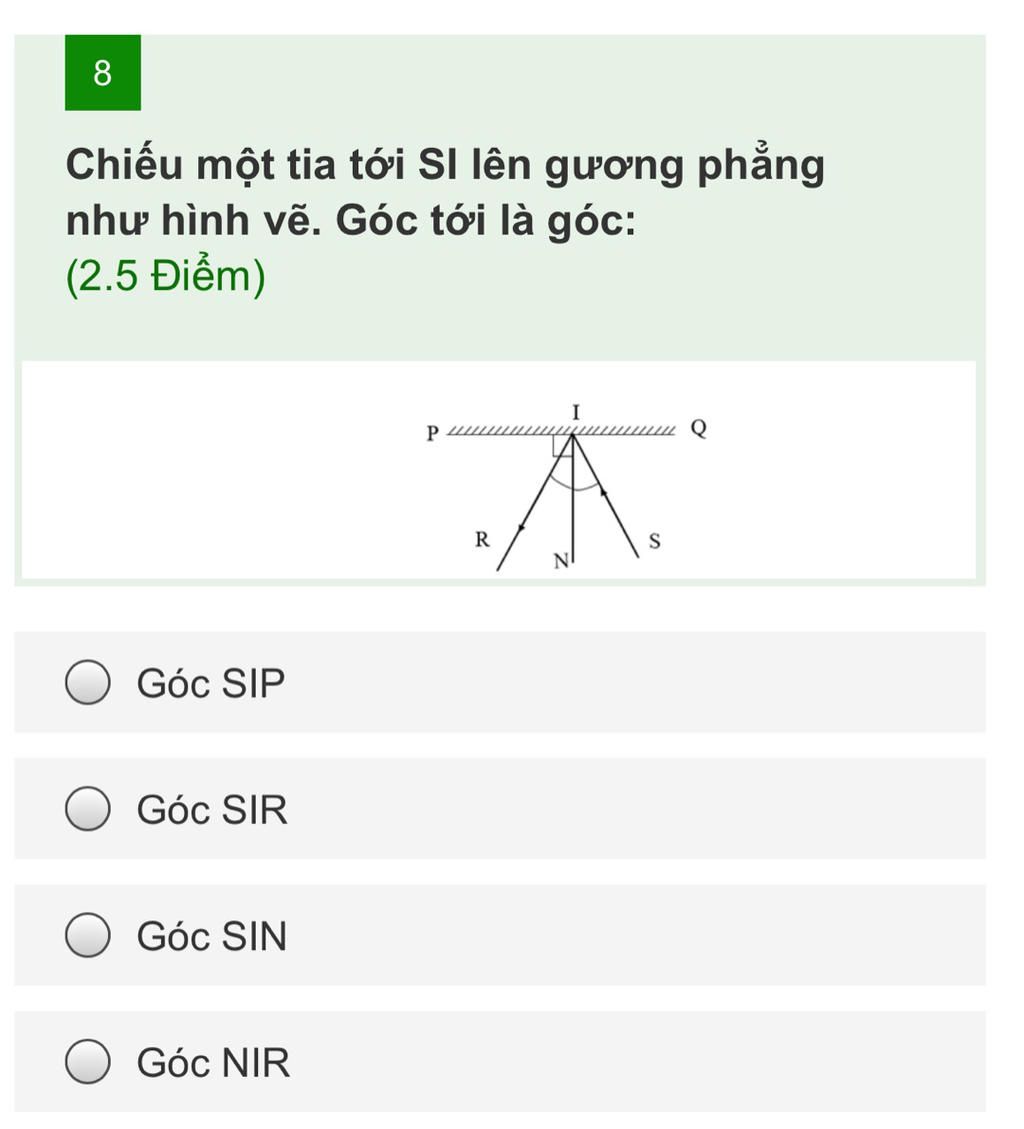This screenshot has height=1129, width=1024.
Task: Click the normal line IN in diagram
Action: [x=573, y=498]
